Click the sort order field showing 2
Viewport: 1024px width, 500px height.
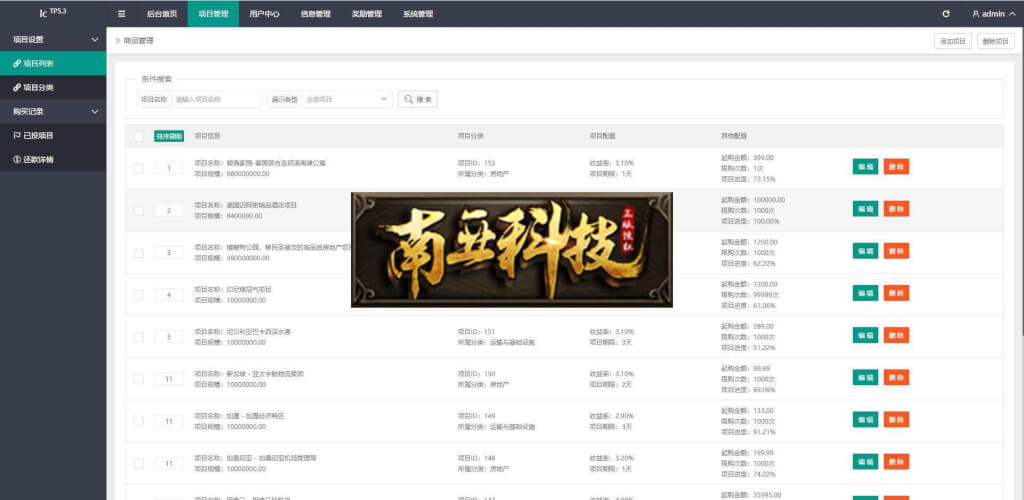click(x=169, y=211)
